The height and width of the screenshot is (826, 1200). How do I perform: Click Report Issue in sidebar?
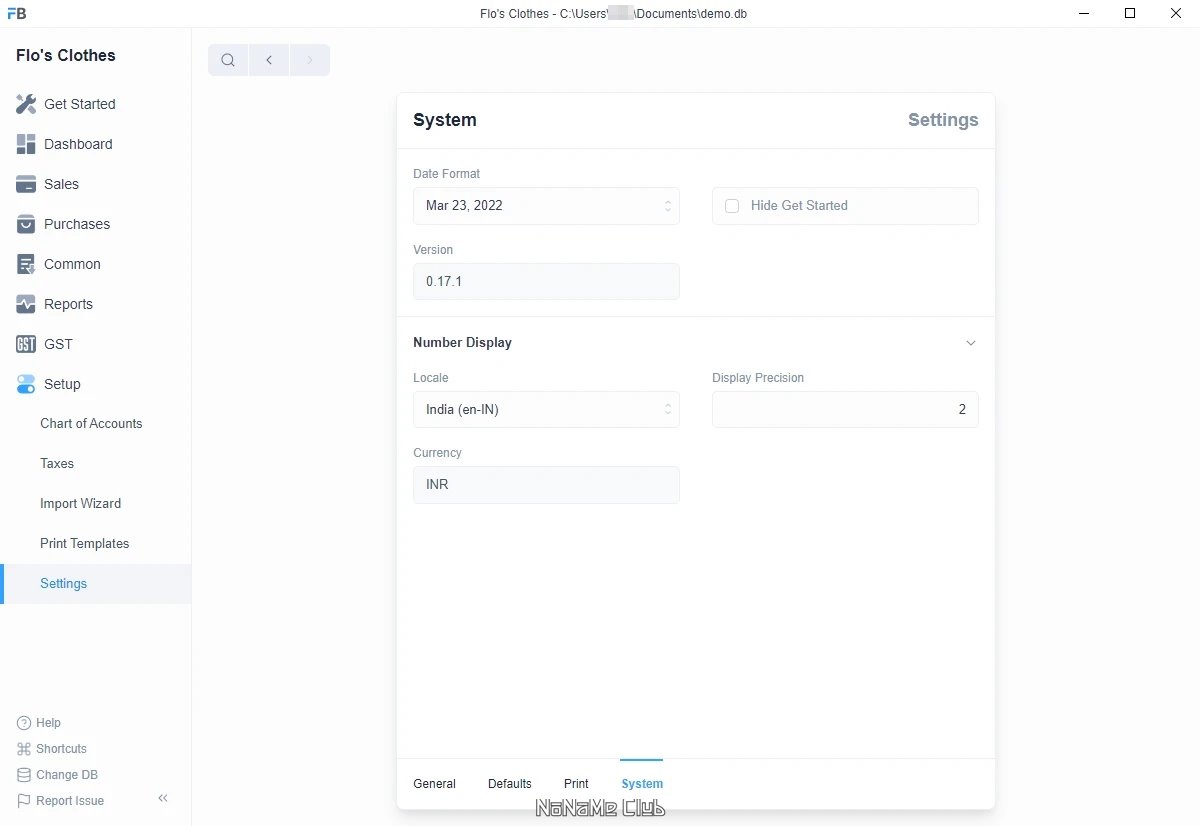point(69,801)
